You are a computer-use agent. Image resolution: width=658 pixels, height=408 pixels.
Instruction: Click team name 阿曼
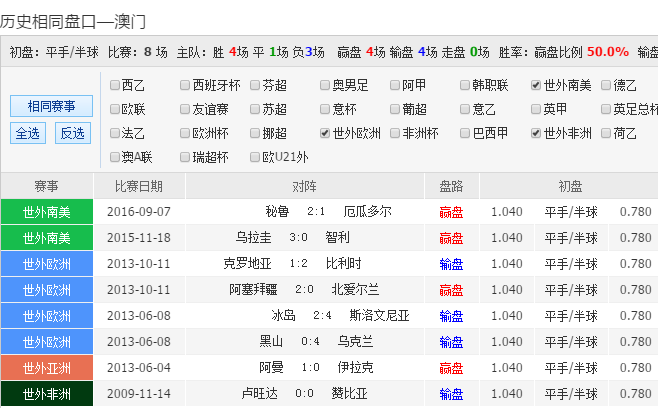pos(272,367)
